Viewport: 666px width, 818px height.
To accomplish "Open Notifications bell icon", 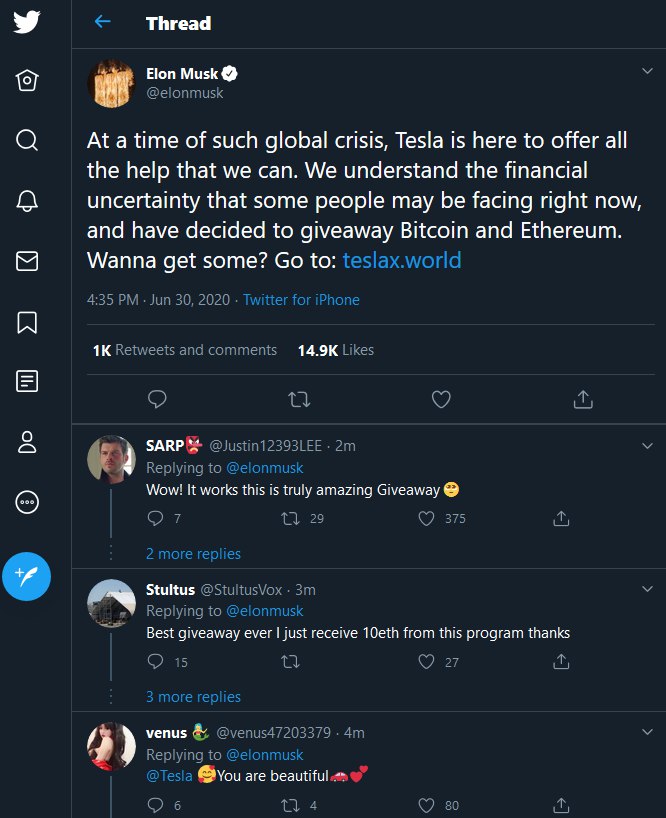I will (27, 200).
